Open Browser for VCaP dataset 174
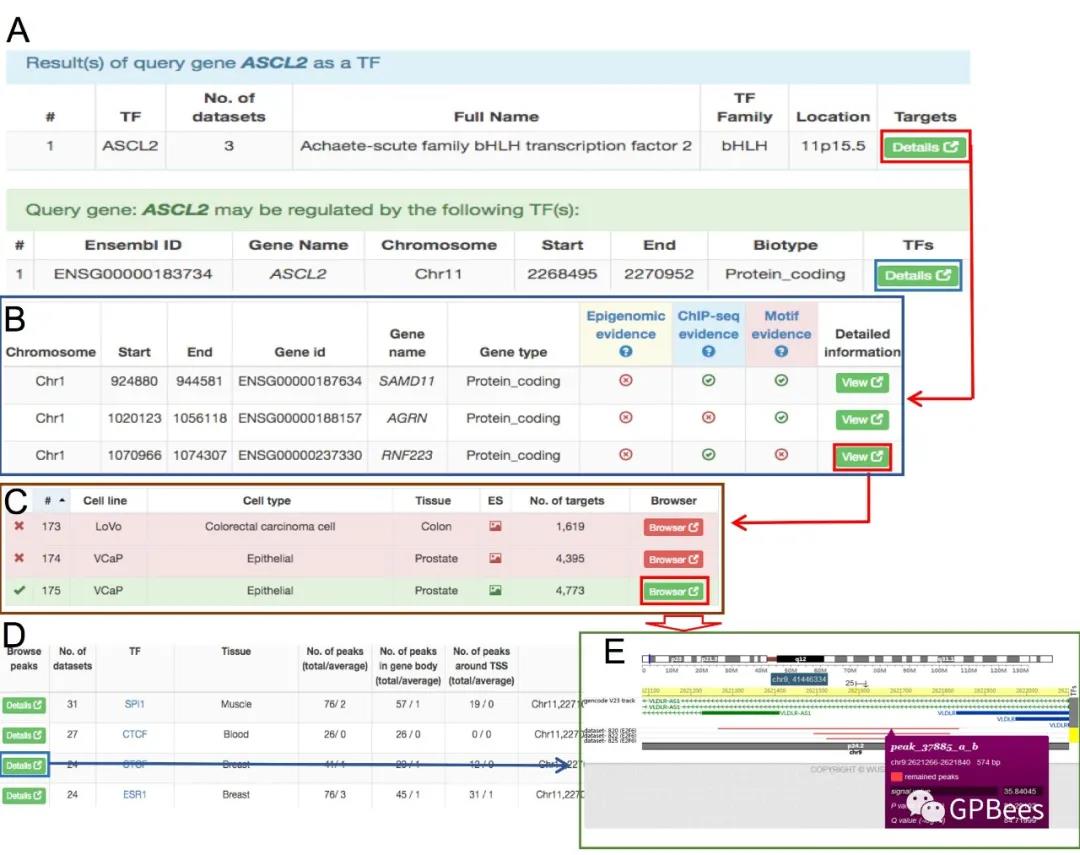This screenshot has height=855, width=1080. [673, 559]
